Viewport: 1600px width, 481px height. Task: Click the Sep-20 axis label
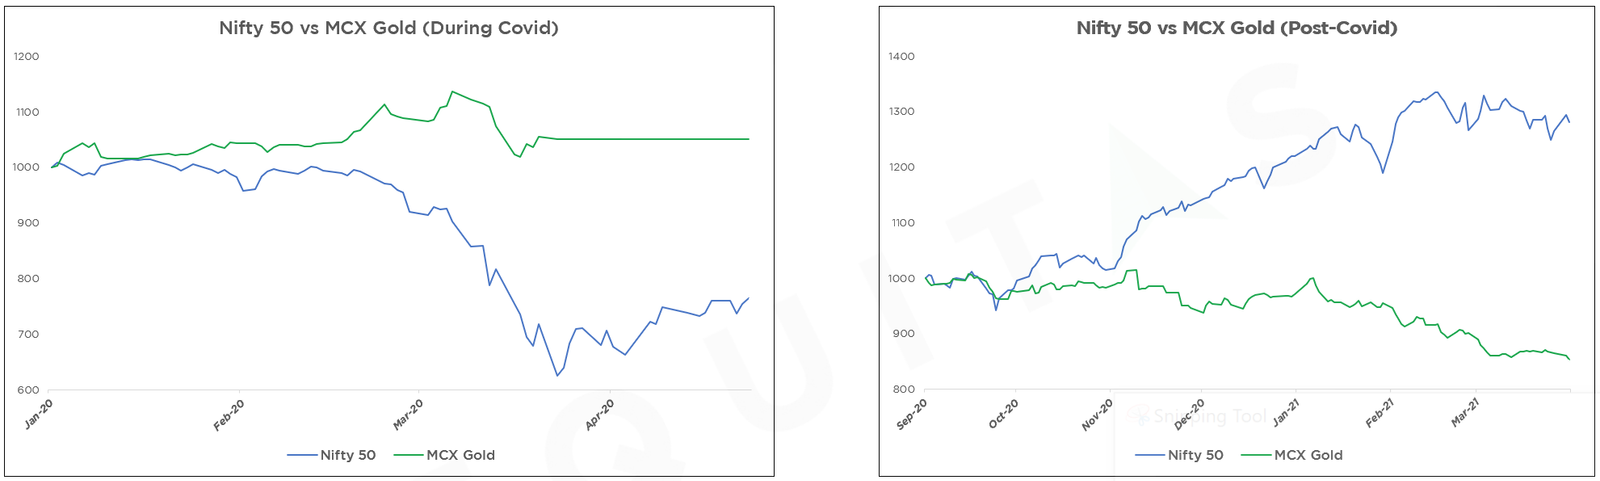912,415
